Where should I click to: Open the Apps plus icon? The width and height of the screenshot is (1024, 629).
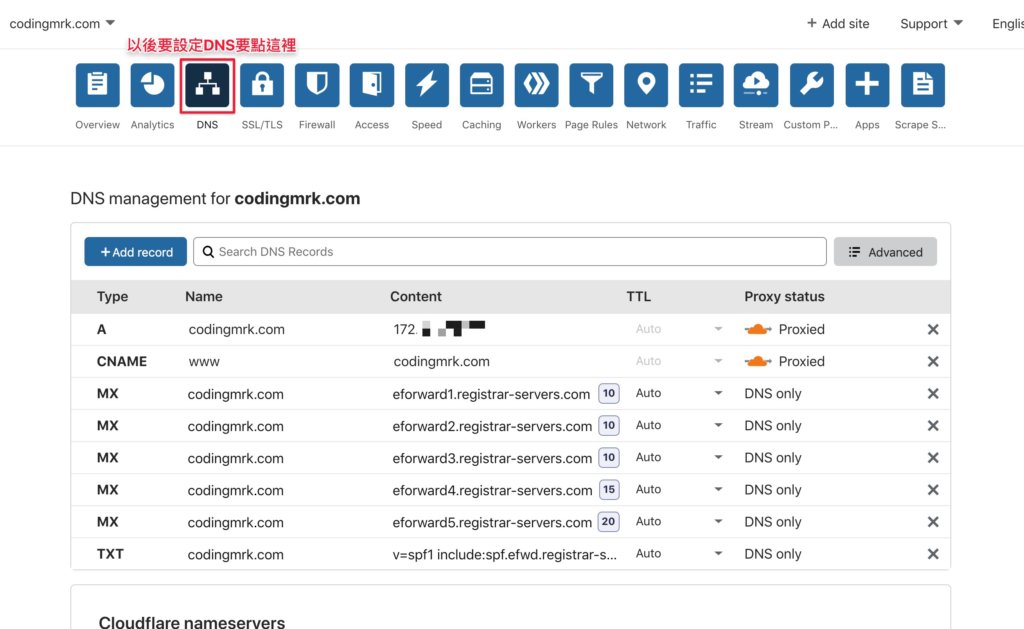867,85
